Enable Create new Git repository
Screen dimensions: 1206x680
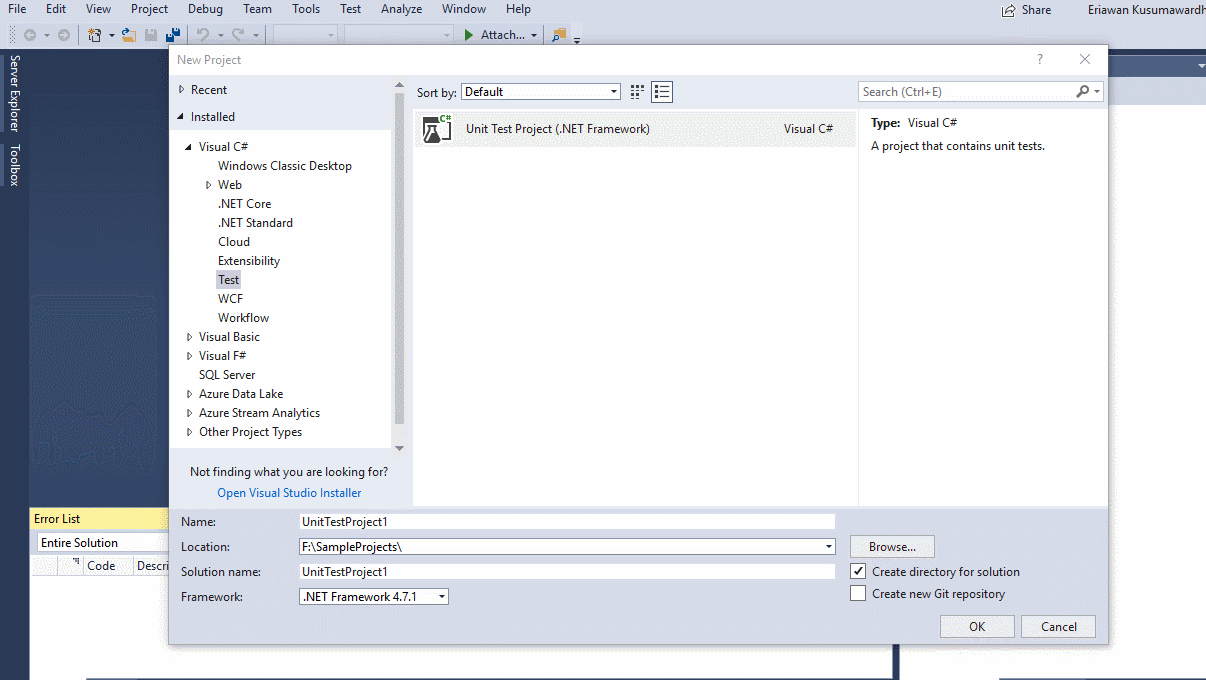857,592
